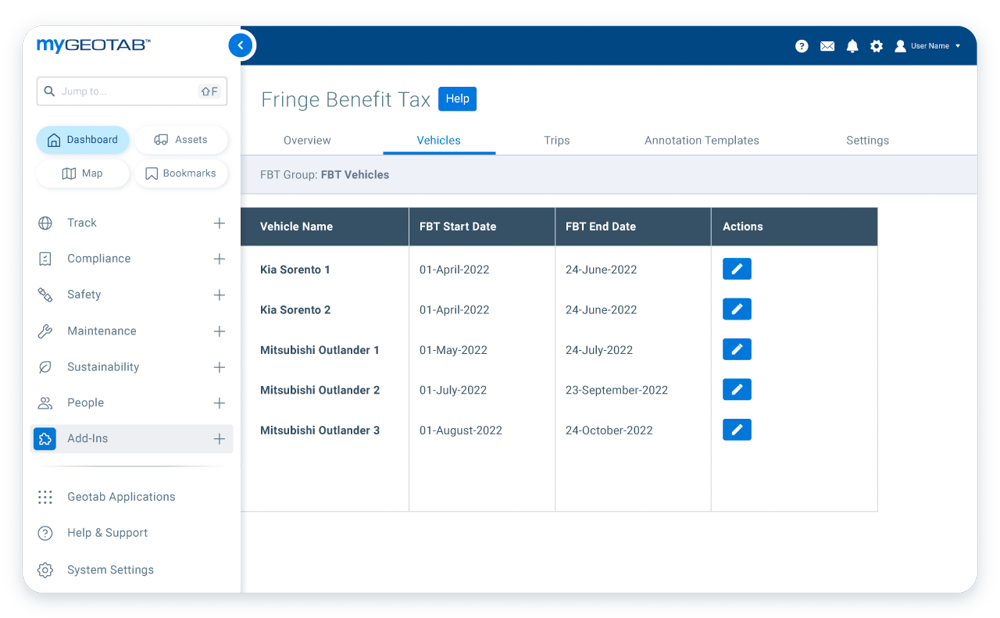Open System Settings label
This screenshot has height=618, width=1000.
pos(110,570)
